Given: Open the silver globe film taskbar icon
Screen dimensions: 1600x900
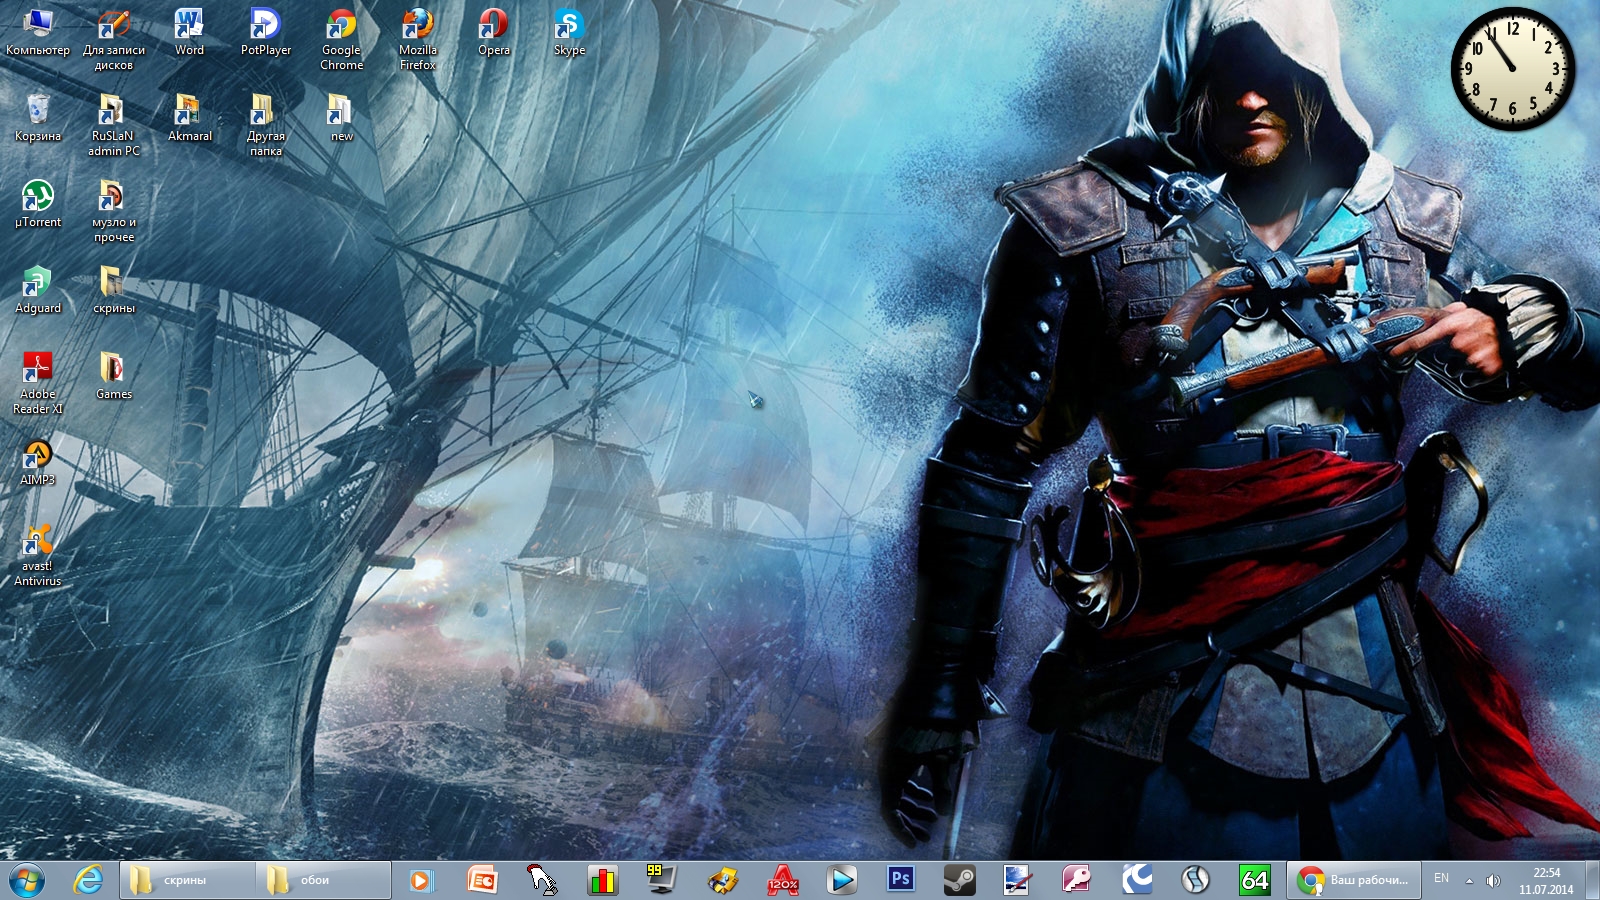Looking at the screenshot, I should click(x=1195, y=880).
